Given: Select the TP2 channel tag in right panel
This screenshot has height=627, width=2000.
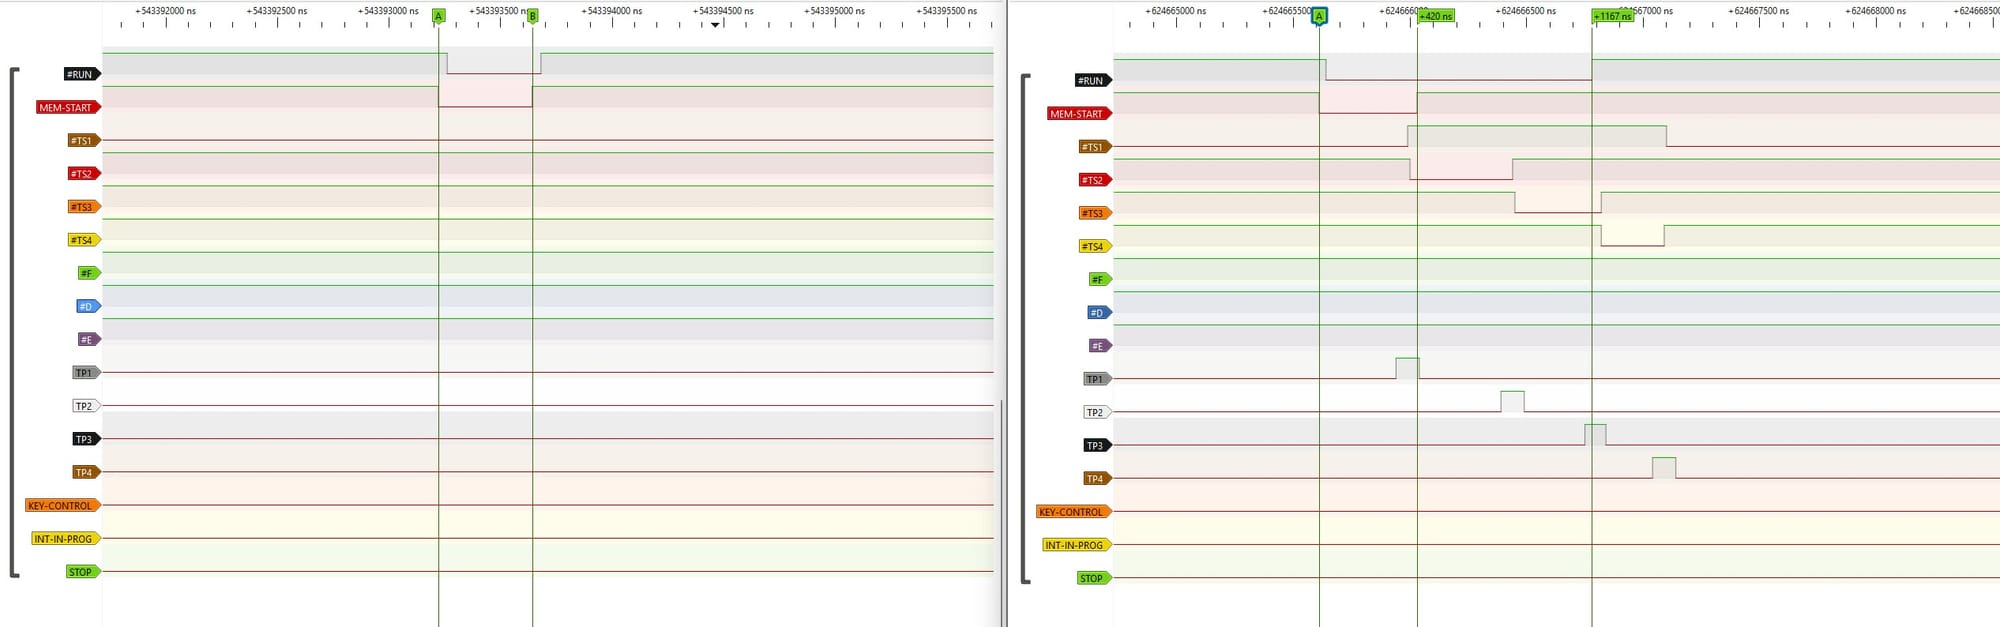Looking at the screenshot, I should [1097, 412].
